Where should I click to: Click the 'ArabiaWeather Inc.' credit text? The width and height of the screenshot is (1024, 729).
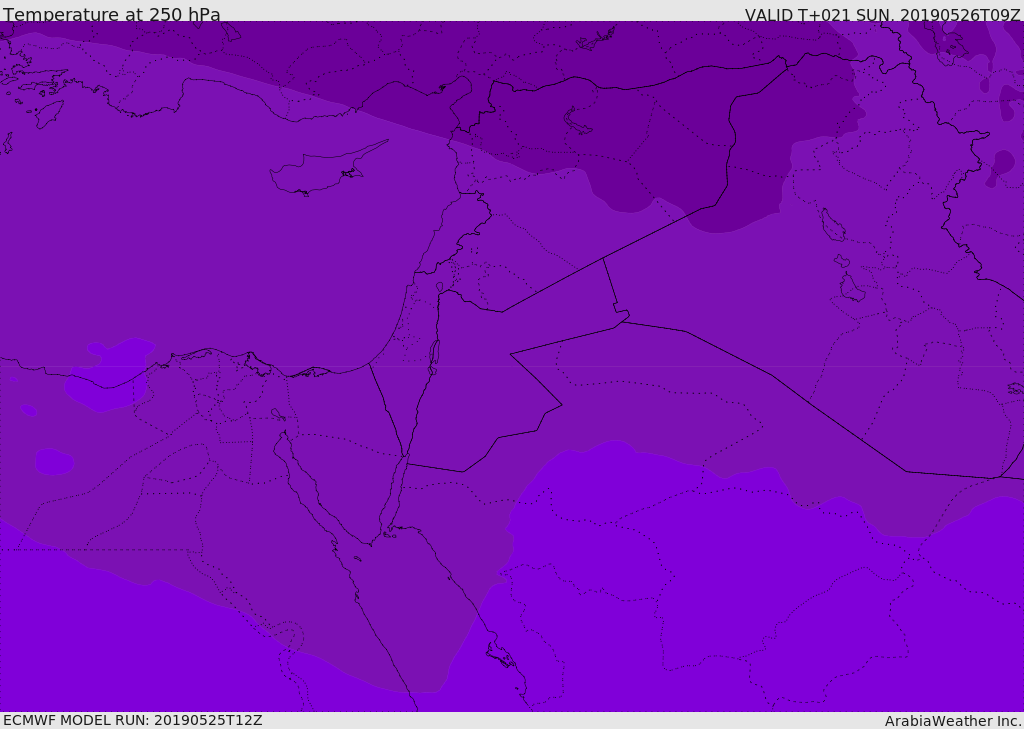pyautogui.click(x=953, y=721)
